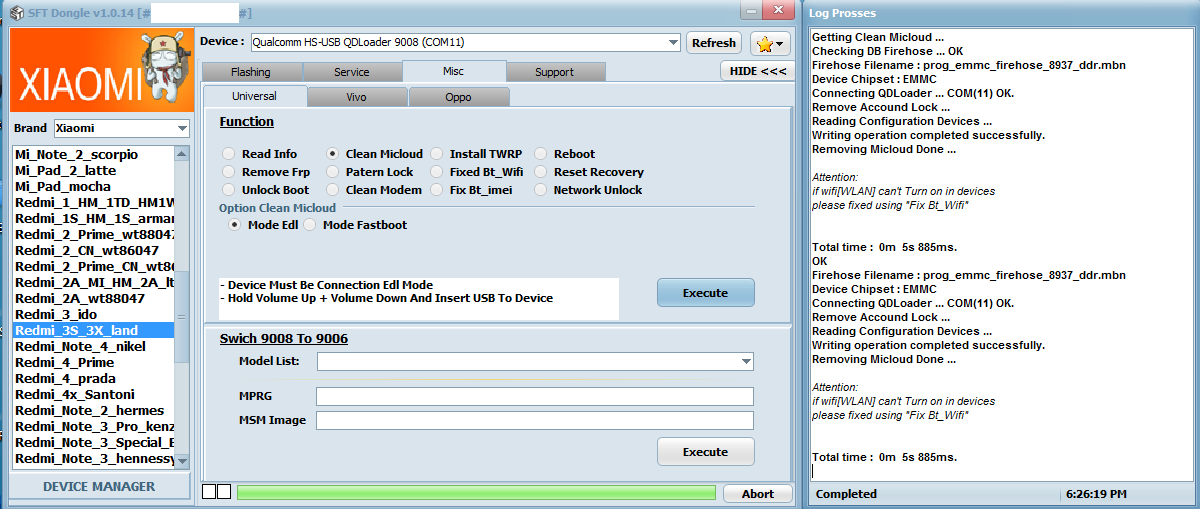Screen dimensions: 1200x509
Task: Click the star favorites icon button
Action: pos(769,43)
